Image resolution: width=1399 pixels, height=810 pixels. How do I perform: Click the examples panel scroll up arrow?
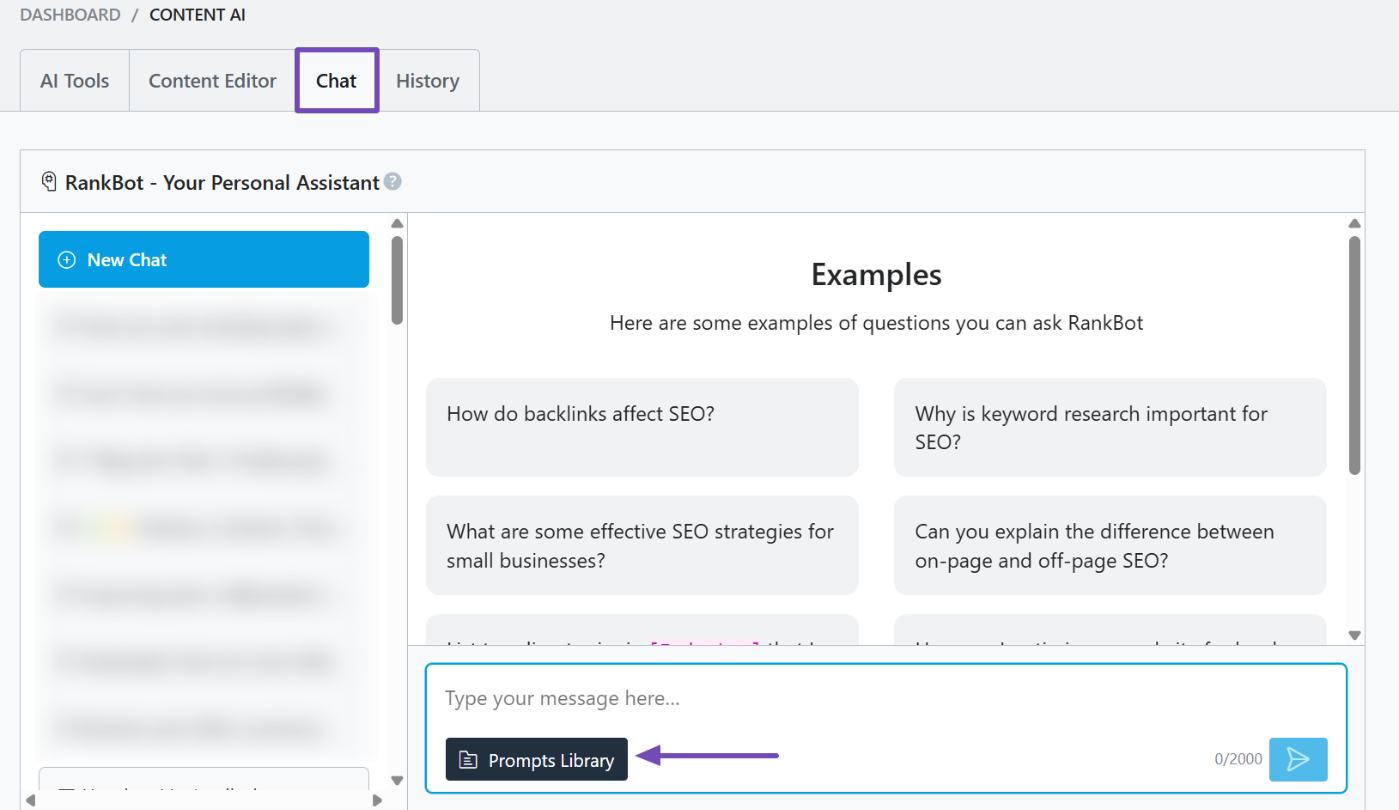tap(1355, 224)
